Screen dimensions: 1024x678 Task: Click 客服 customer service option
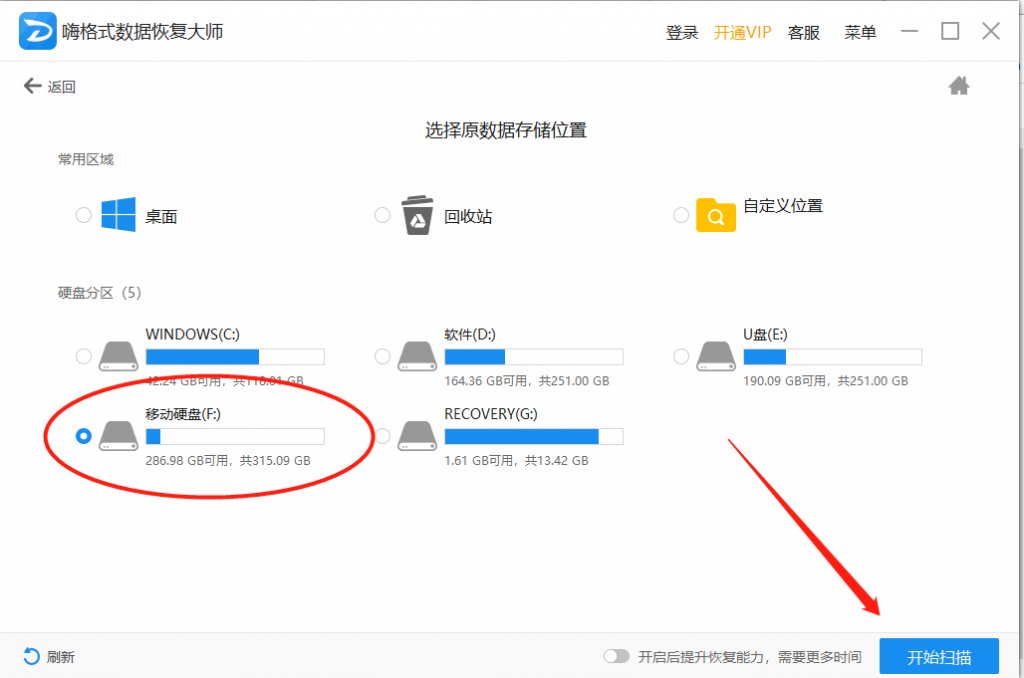(x=804, y=31)
